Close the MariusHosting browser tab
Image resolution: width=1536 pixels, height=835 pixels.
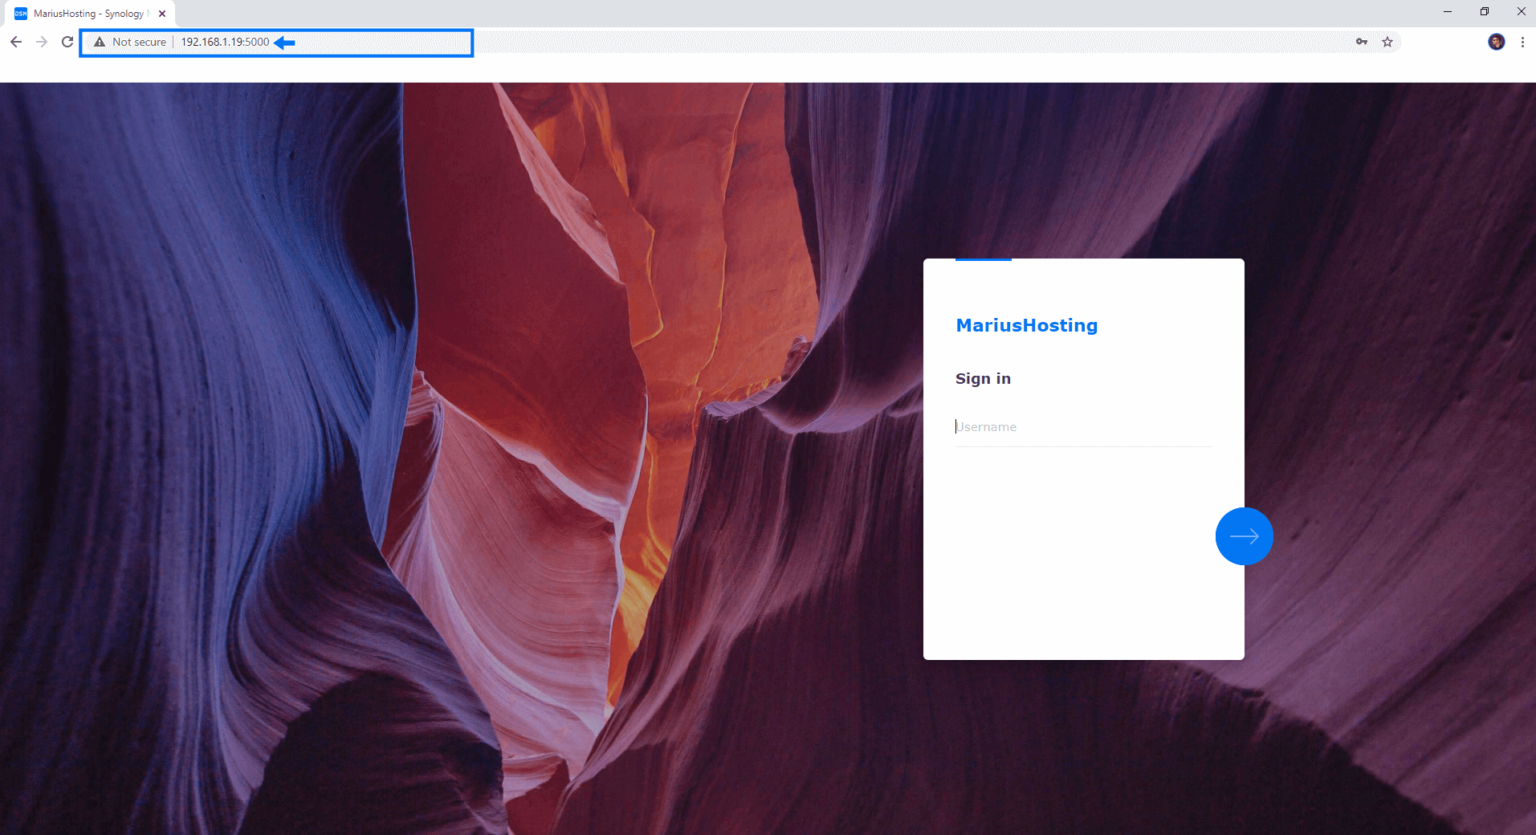coord(162,14)
